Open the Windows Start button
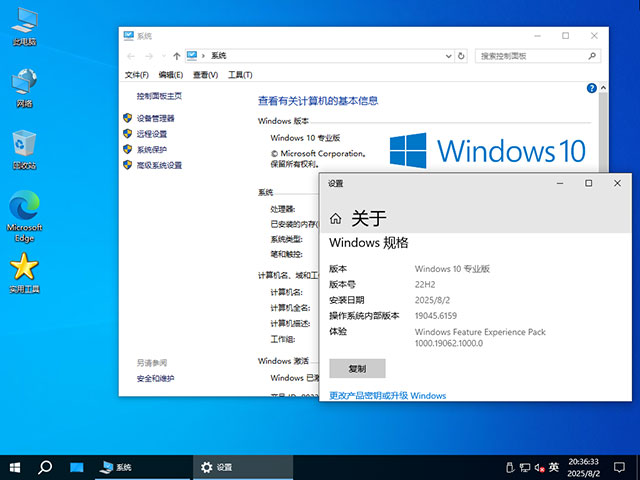This screenshot has height=480, width=640. 15,467
